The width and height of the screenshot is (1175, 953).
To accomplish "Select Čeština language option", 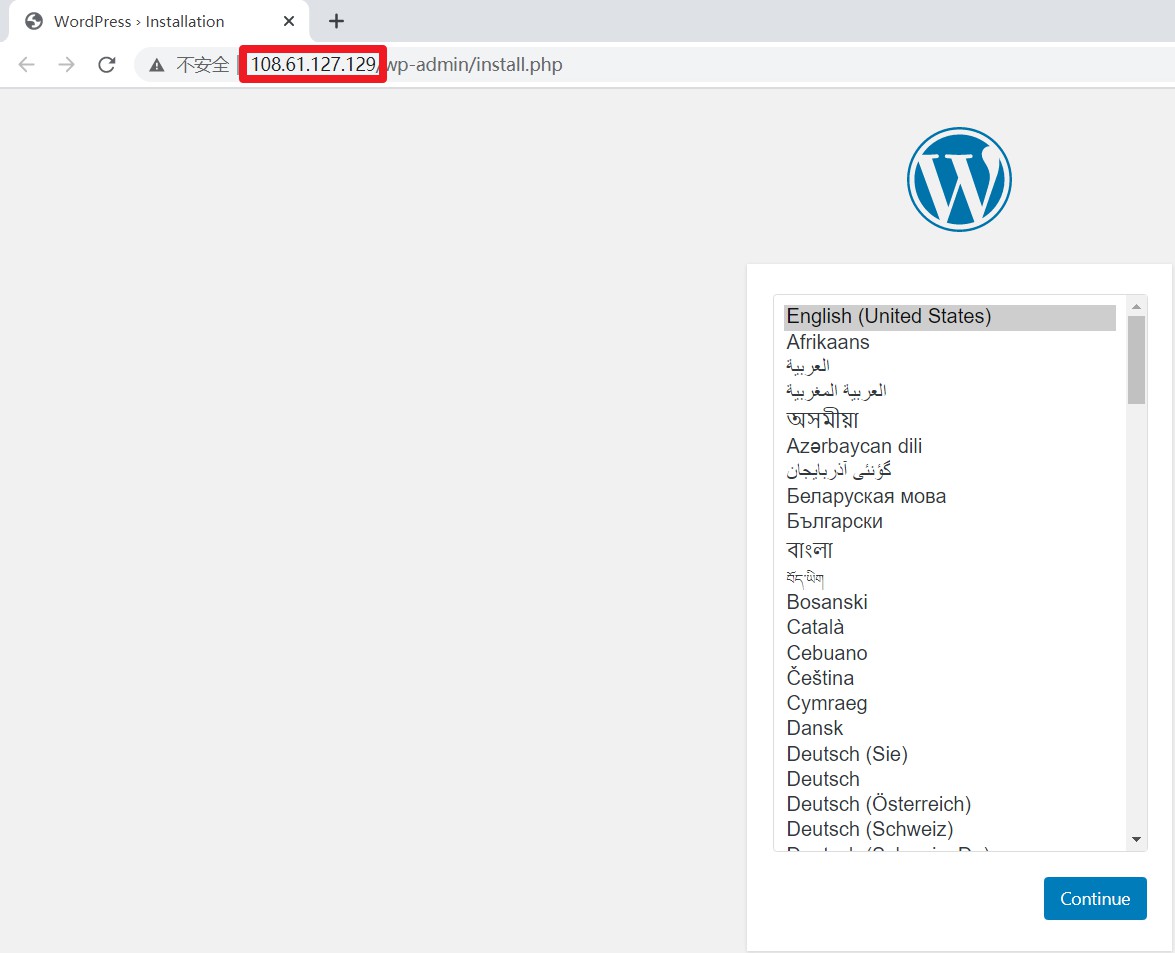I will click(949, 678).
